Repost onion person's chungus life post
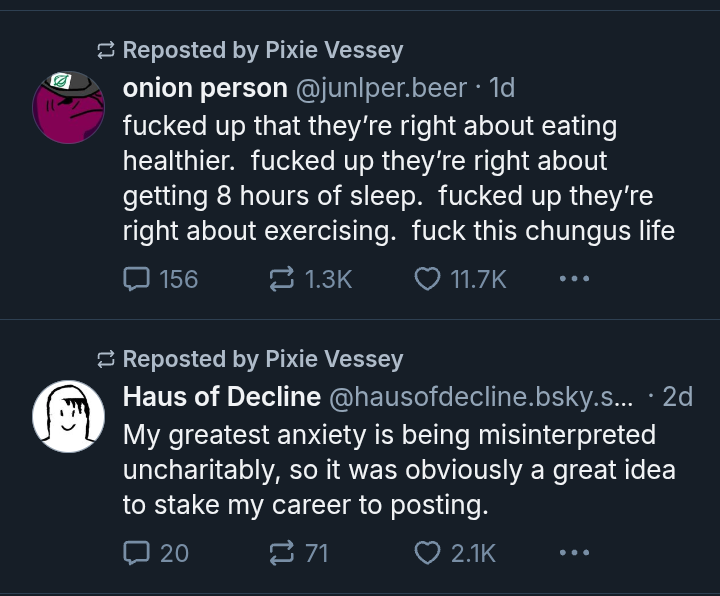720x596 pixels. (x=310, y=279)
